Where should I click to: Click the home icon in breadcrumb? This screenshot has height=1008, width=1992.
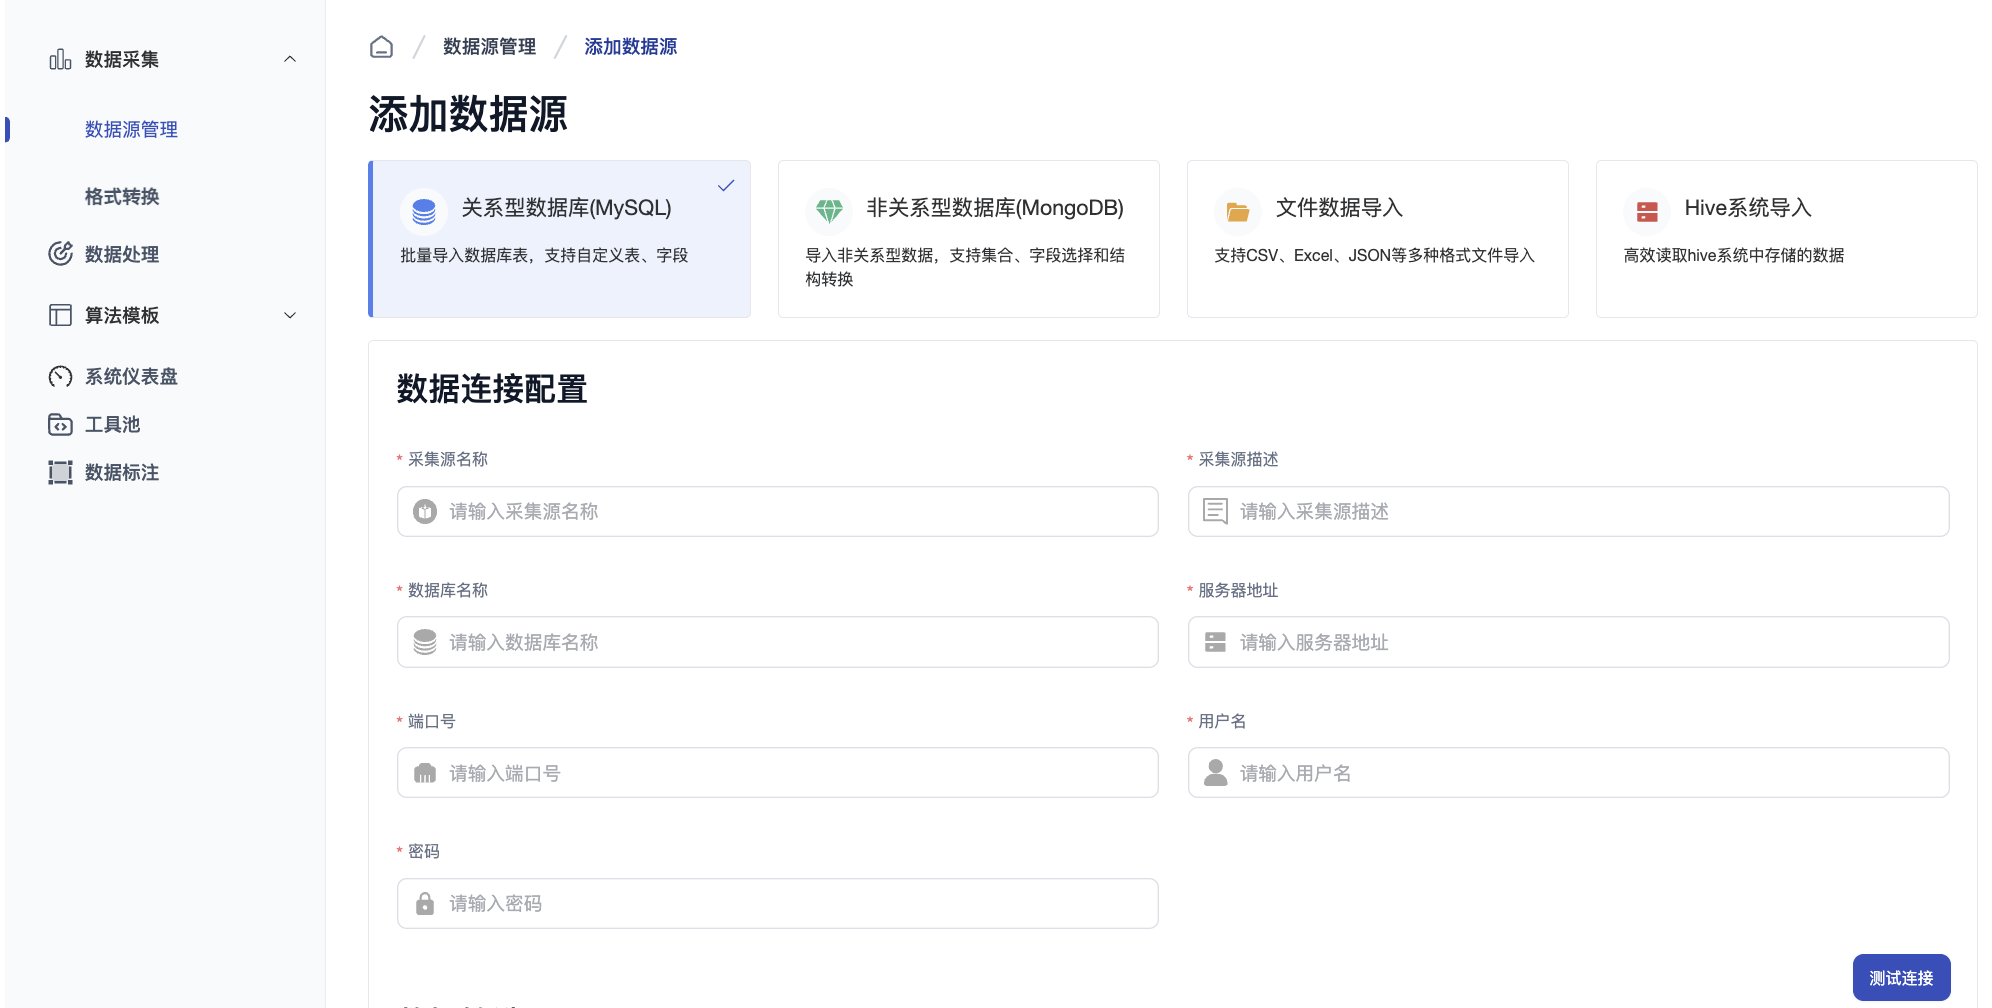pos(381,47)
